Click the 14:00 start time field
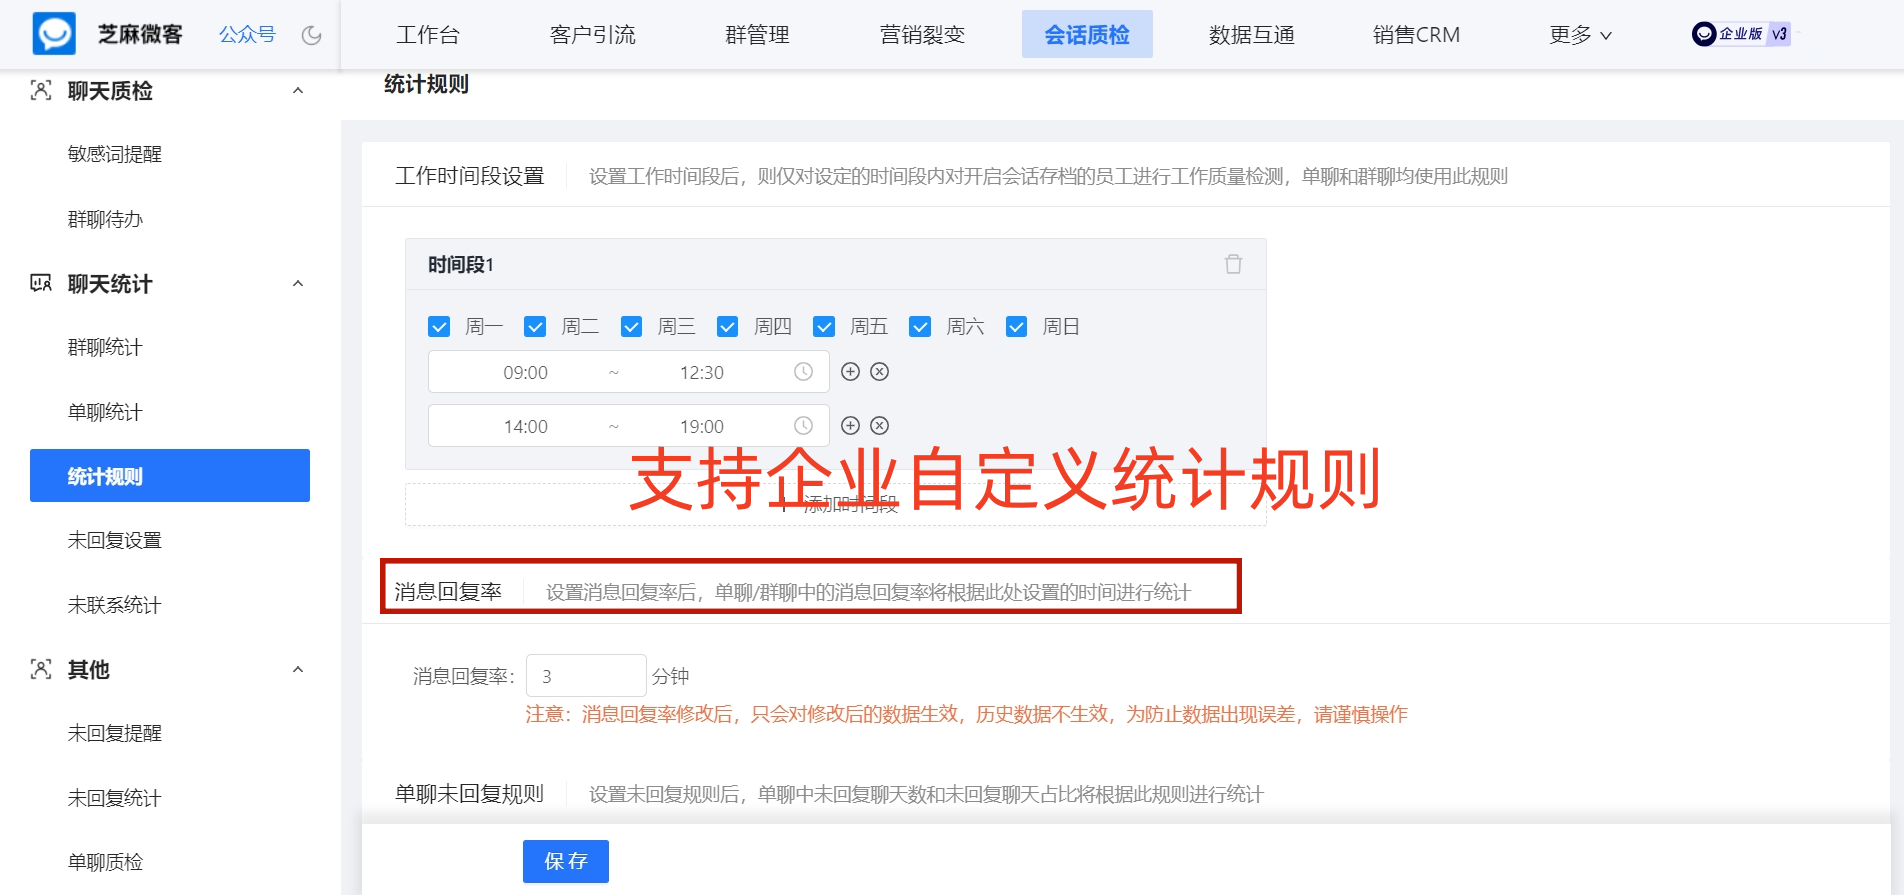Image resolution: width=1904 pixels, height=895 pixels. coord(525,426)
